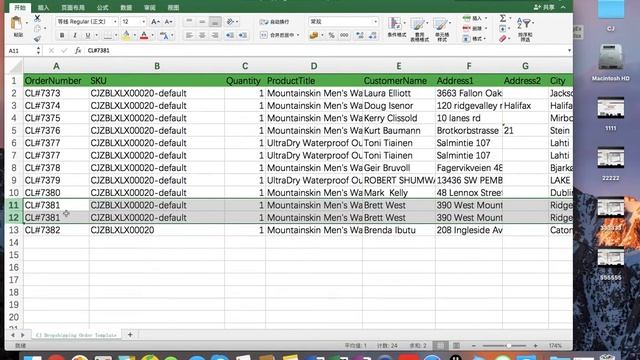
Task: Toggle Italic formatting
Action: (75, 36)
